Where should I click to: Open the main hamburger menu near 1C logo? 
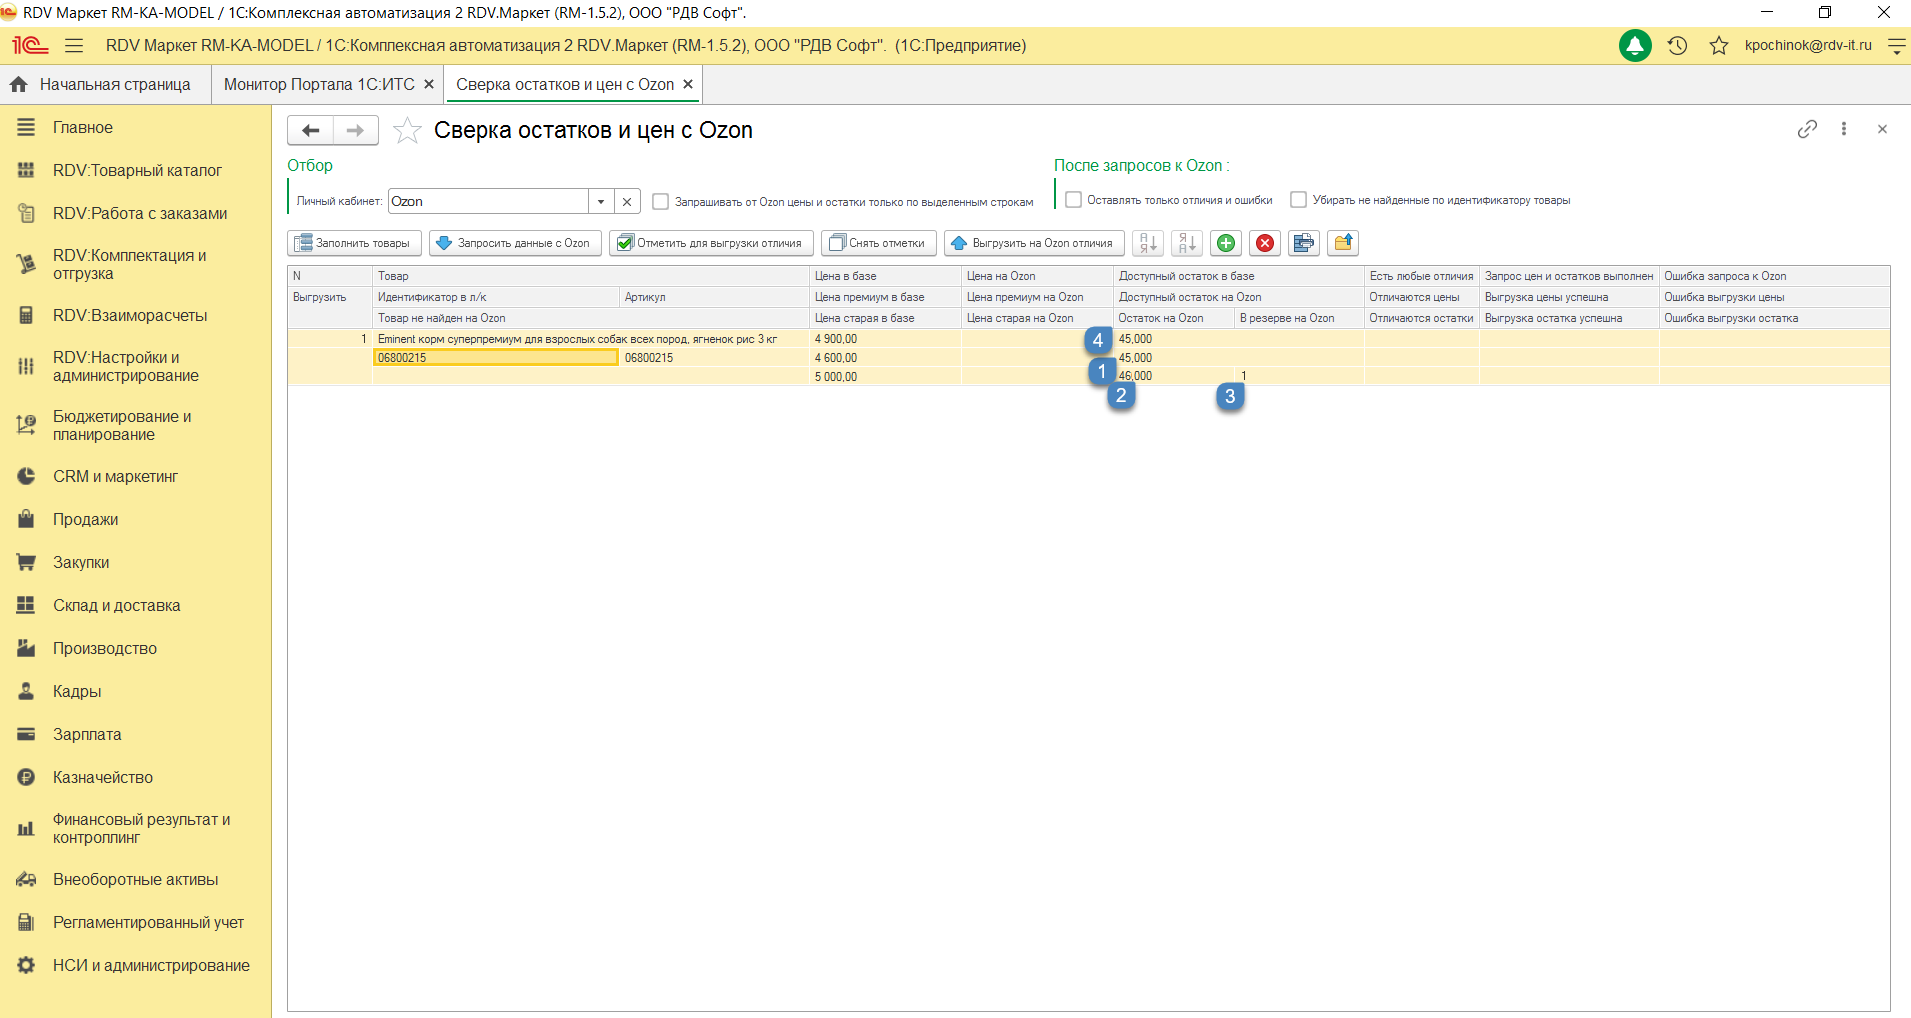point(74,46)
